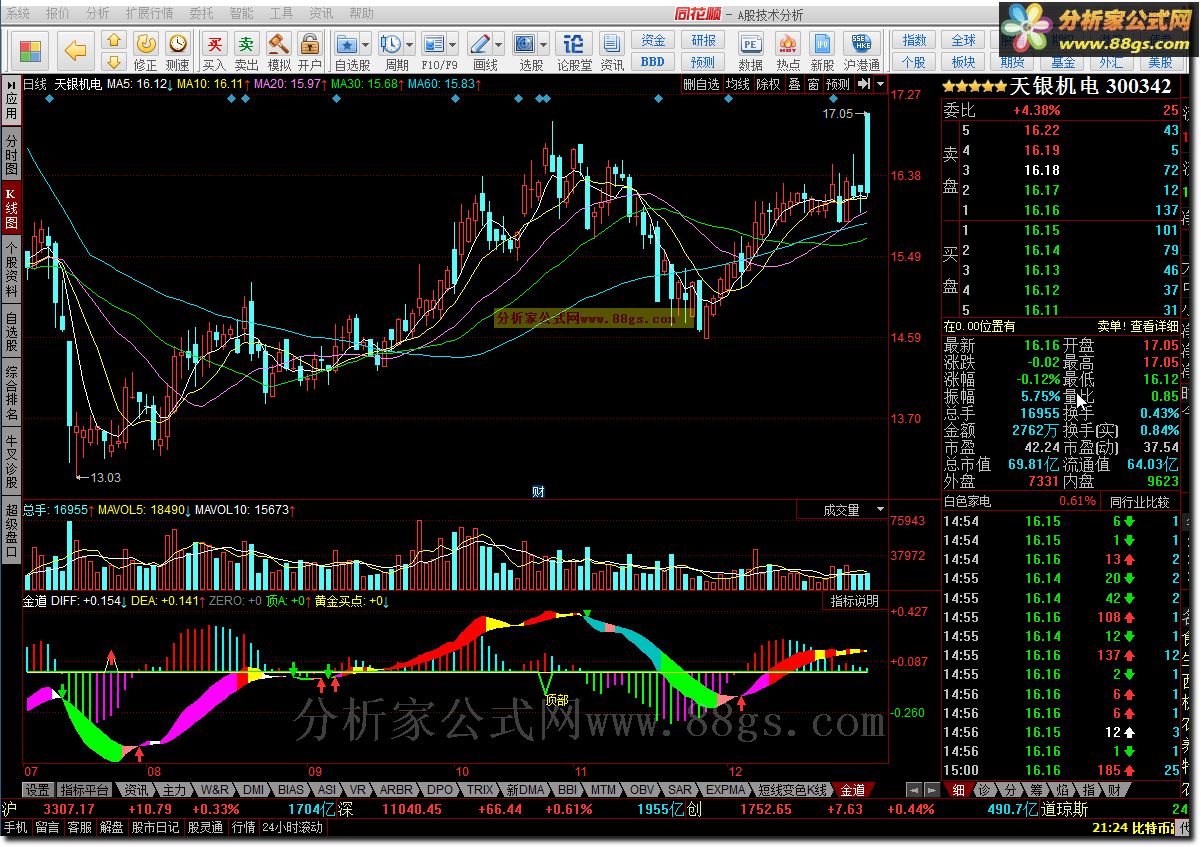The height and width of the screenshot is (847, 1201).
Task: Expand the 画线 dropdown arrow
Action: (x=499, y=44)
